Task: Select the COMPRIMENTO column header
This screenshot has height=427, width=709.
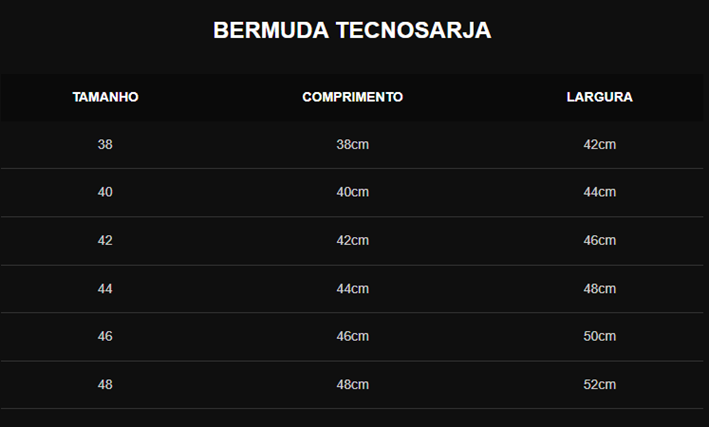Action: (x=352, y=97)
